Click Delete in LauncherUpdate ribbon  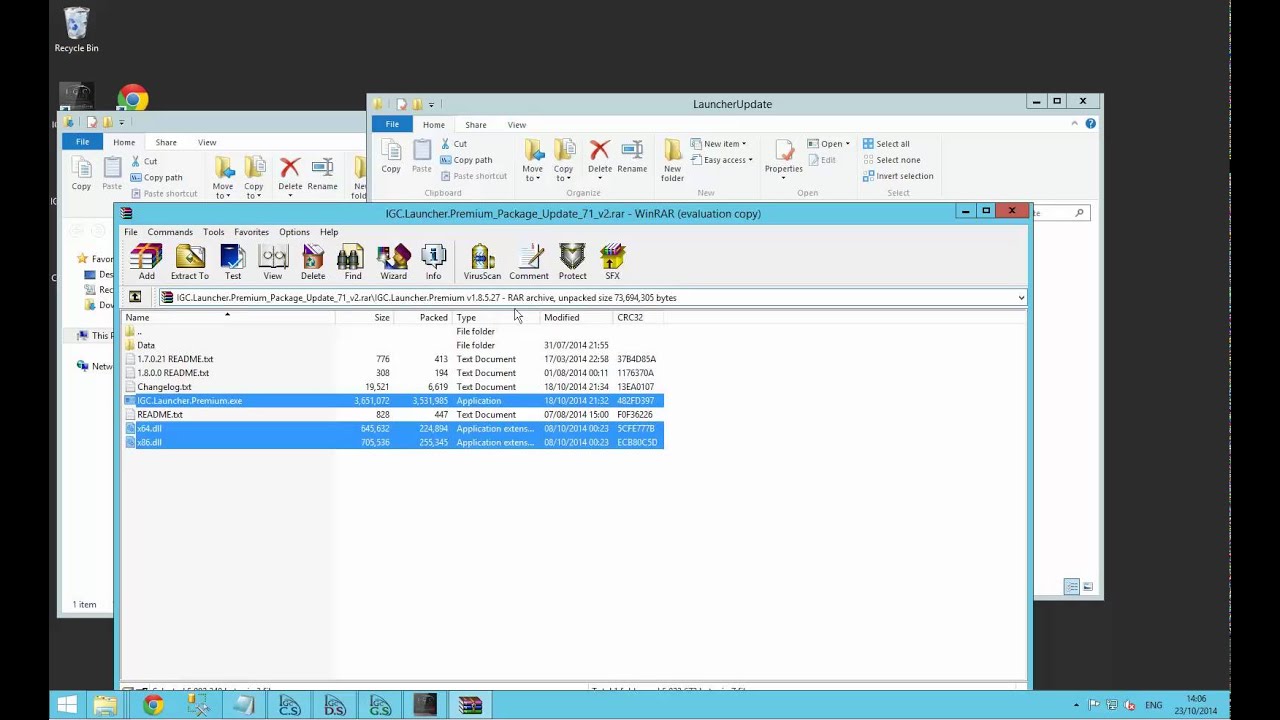click(x=600, y=157)
